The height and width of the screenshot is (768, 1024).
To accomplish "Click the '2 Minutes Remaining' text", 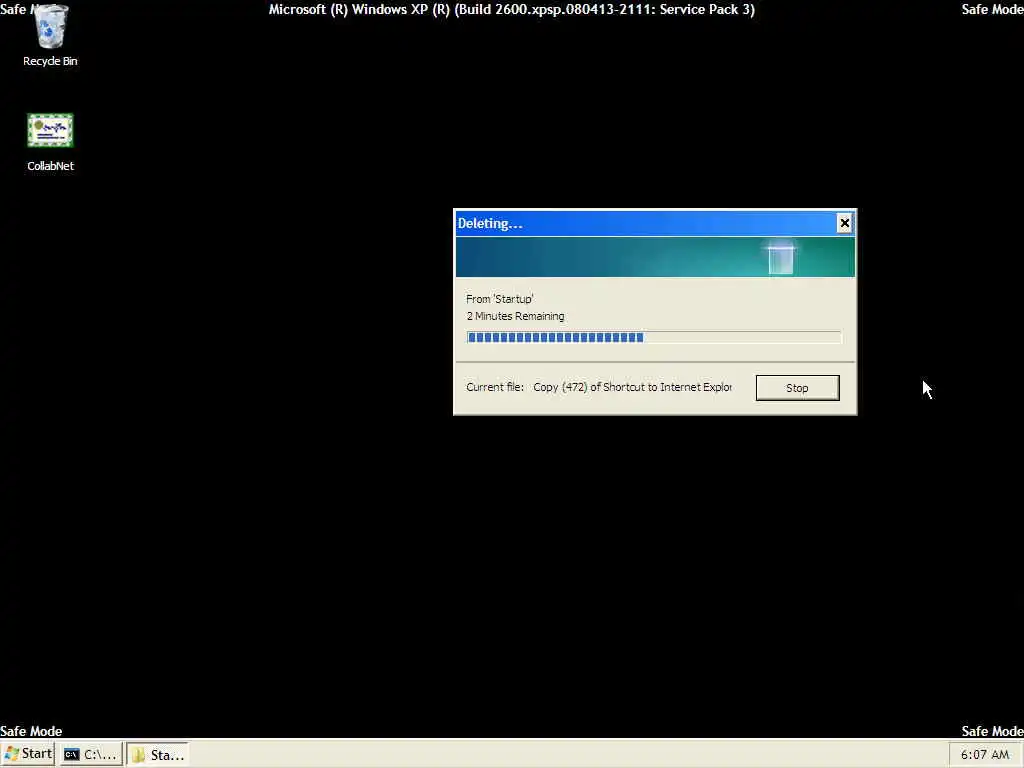I will [x=515, y=316].
